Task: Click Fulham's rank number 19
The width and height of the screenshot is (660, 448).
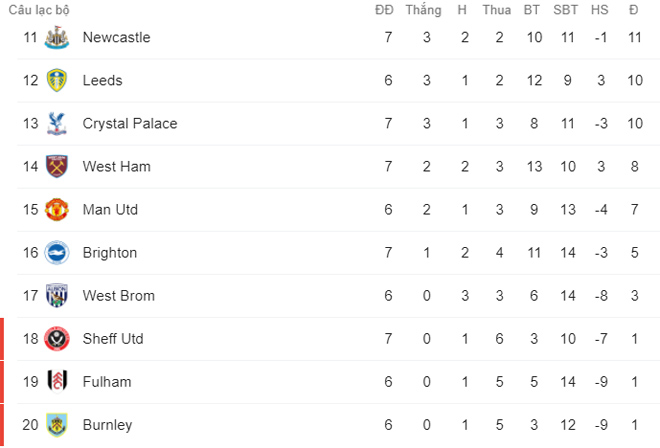Action: coord(30,382)
